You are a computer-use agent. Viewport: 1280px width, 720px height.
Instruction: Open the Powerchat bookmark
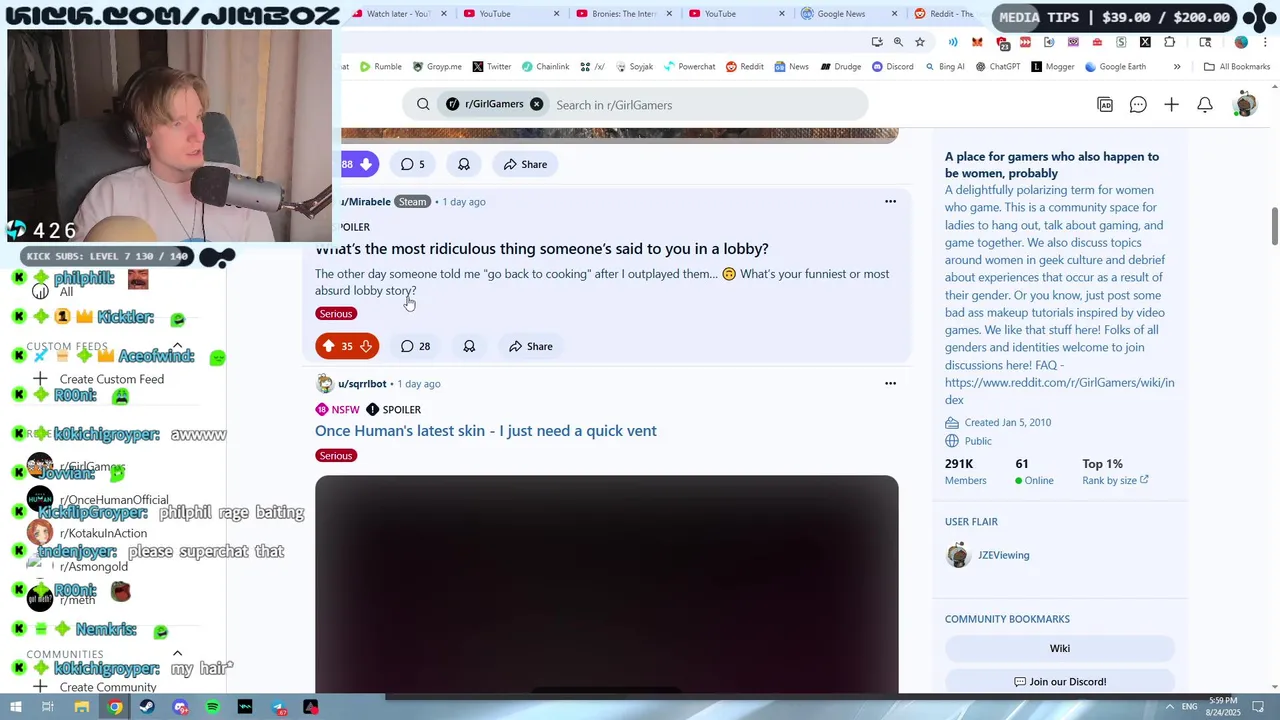pyautogui.click(x=689, y=67)
